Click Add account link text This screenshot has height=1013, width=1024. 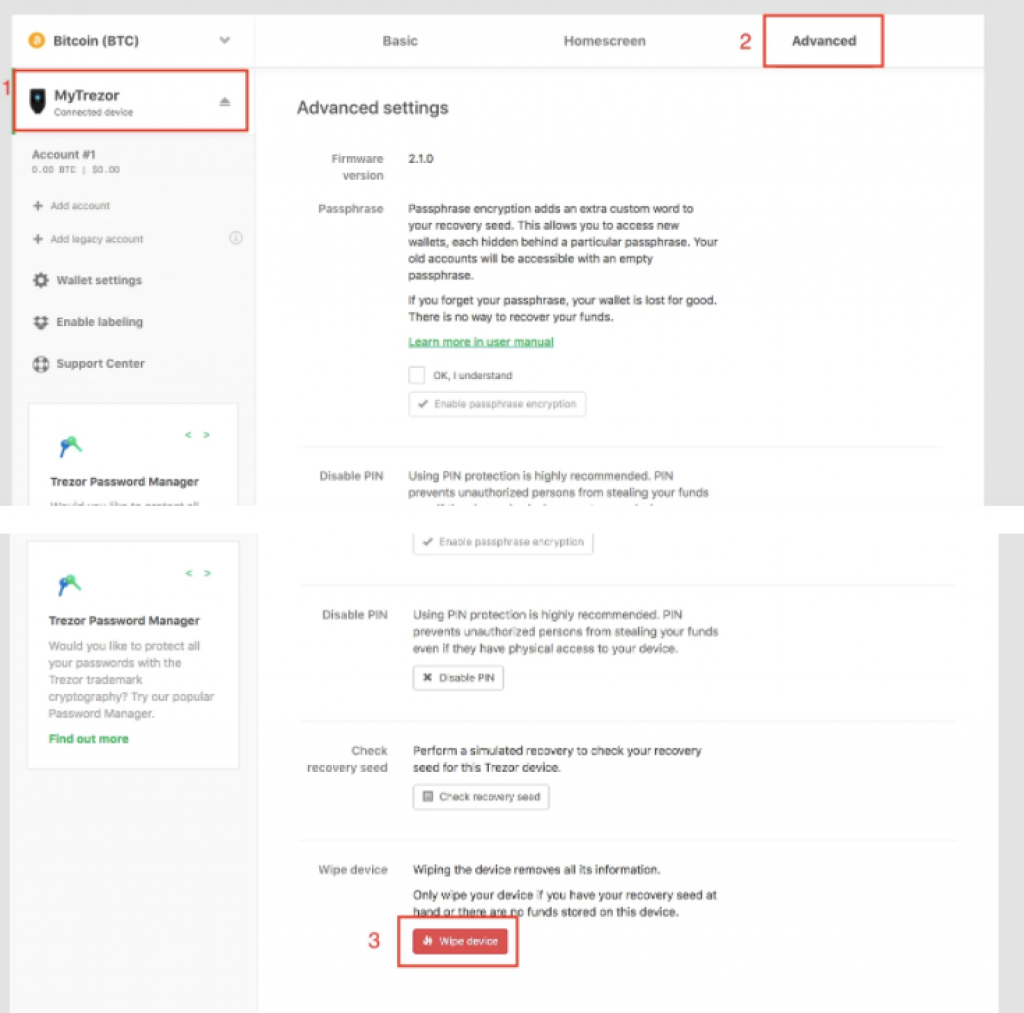point(80,205)
